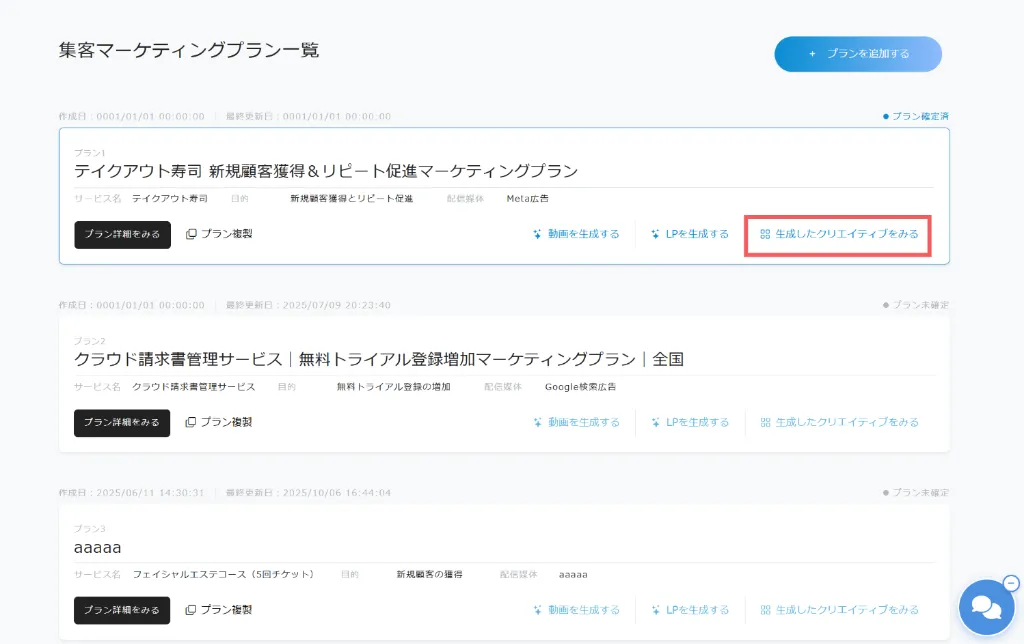Open plan details for テイクアウト寿司 plan
Viewport: 1024px width, 644px height.
122,234
